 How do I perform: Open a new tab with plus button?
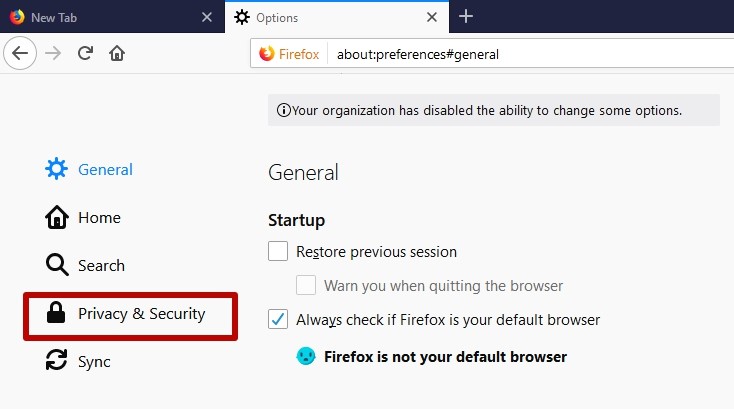coord(466,17)
